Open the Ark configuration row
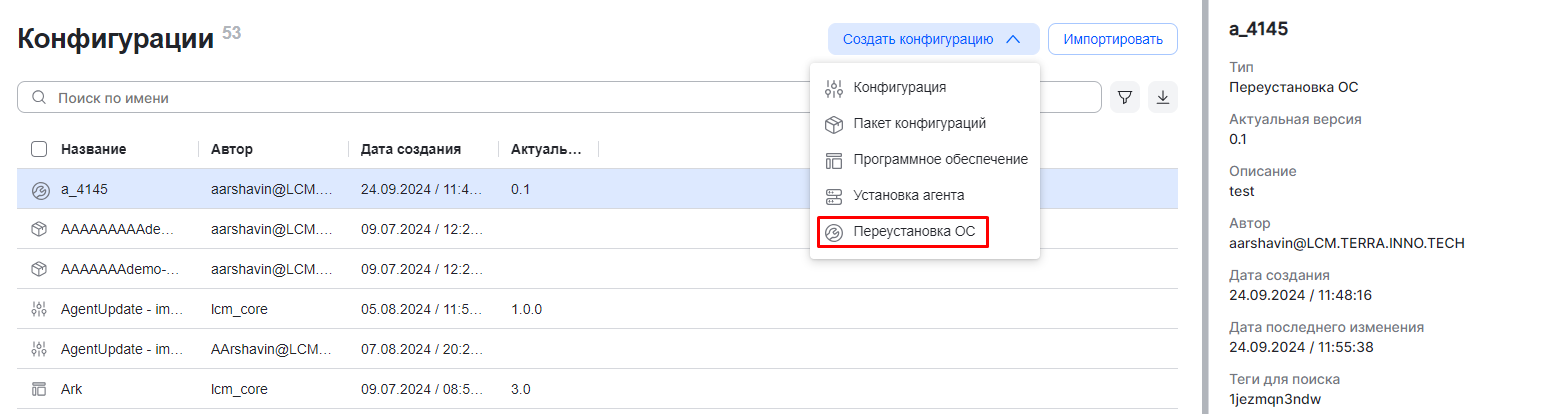 click(72, 389)
